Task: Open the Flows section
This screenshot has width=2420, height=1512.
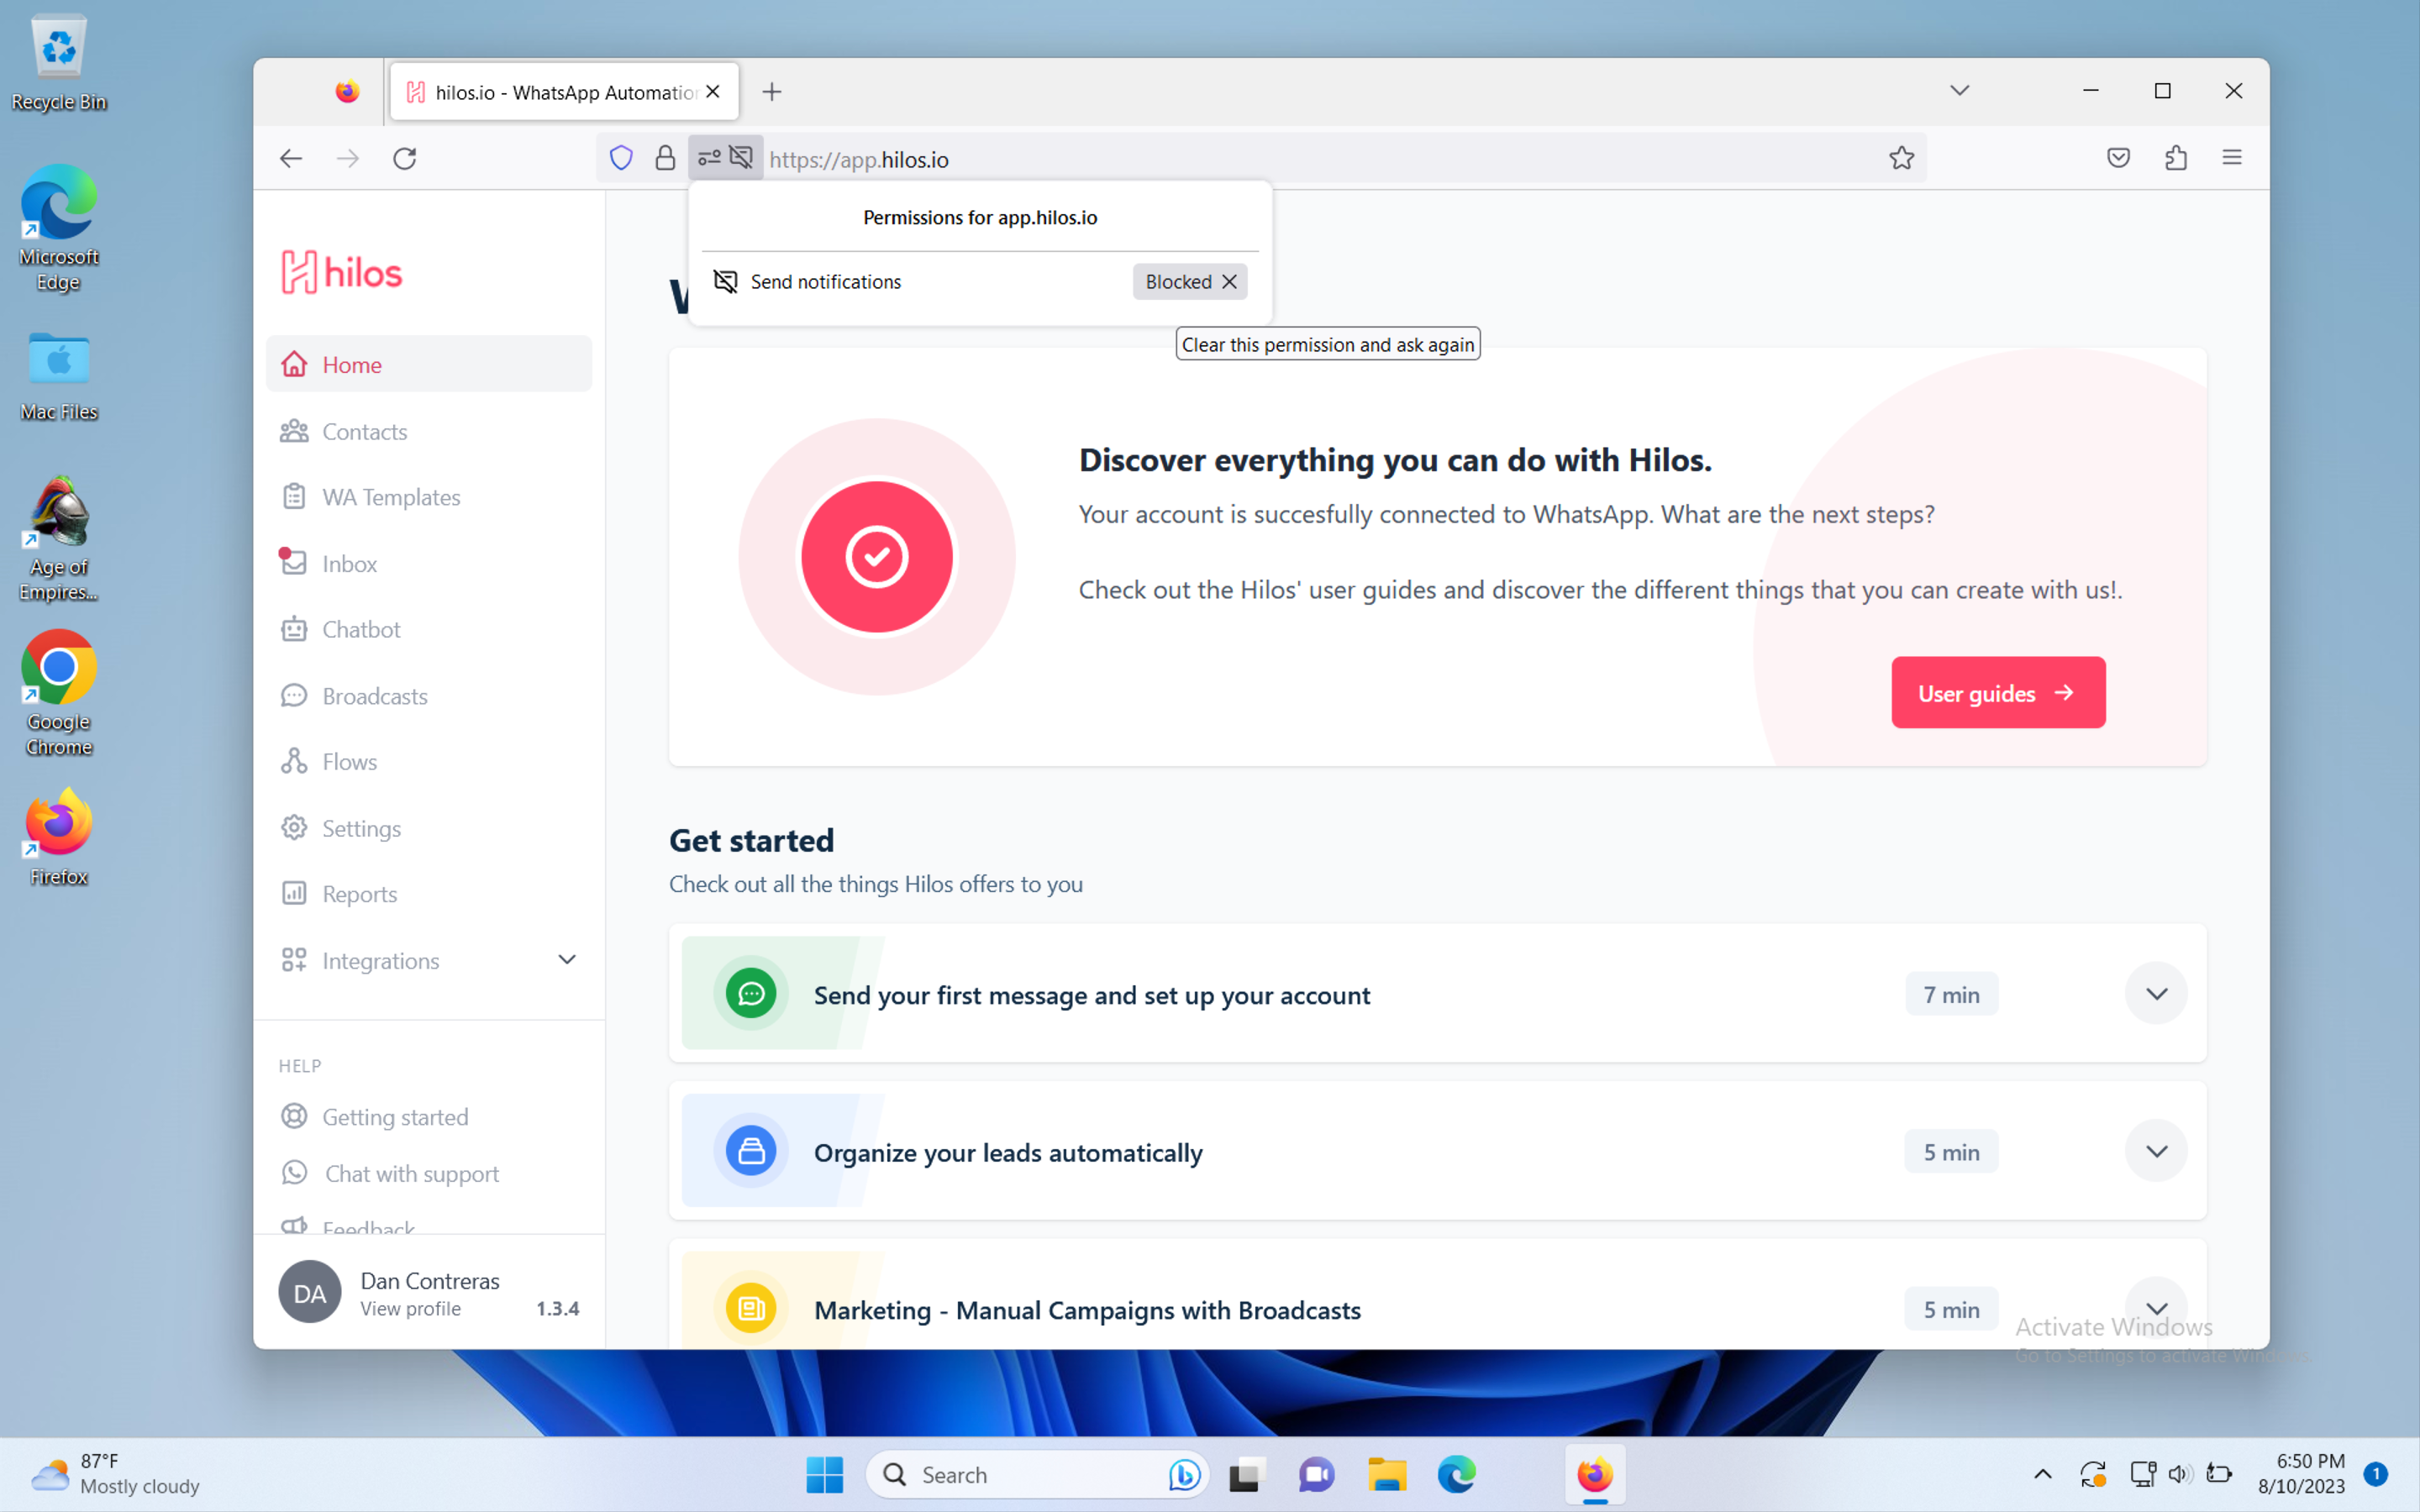Action: [349, 761]
